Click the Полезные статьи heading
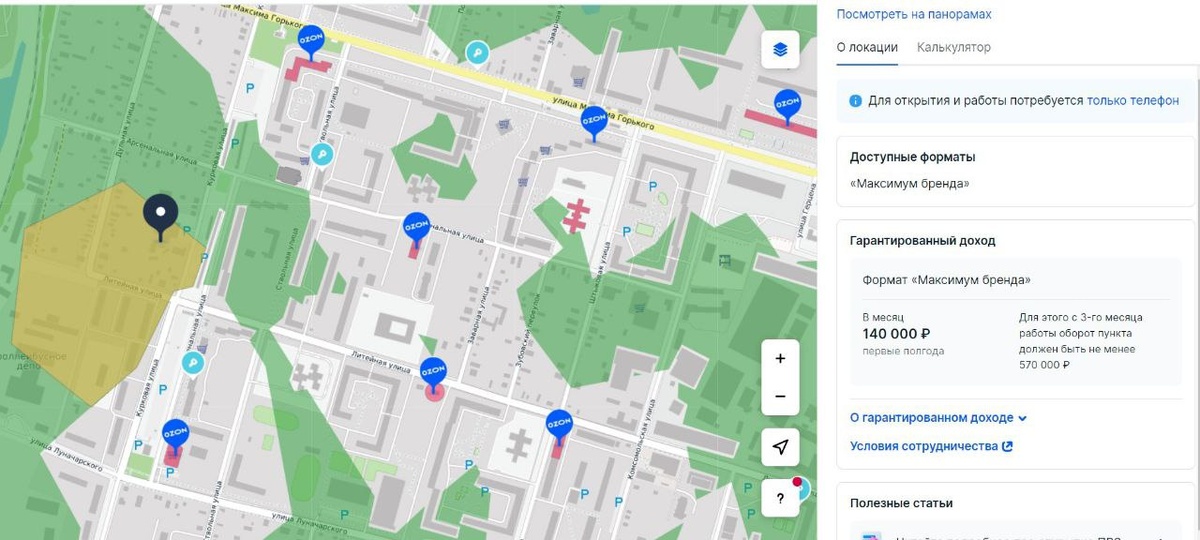The image size is (1200, 540). [901, 503]
